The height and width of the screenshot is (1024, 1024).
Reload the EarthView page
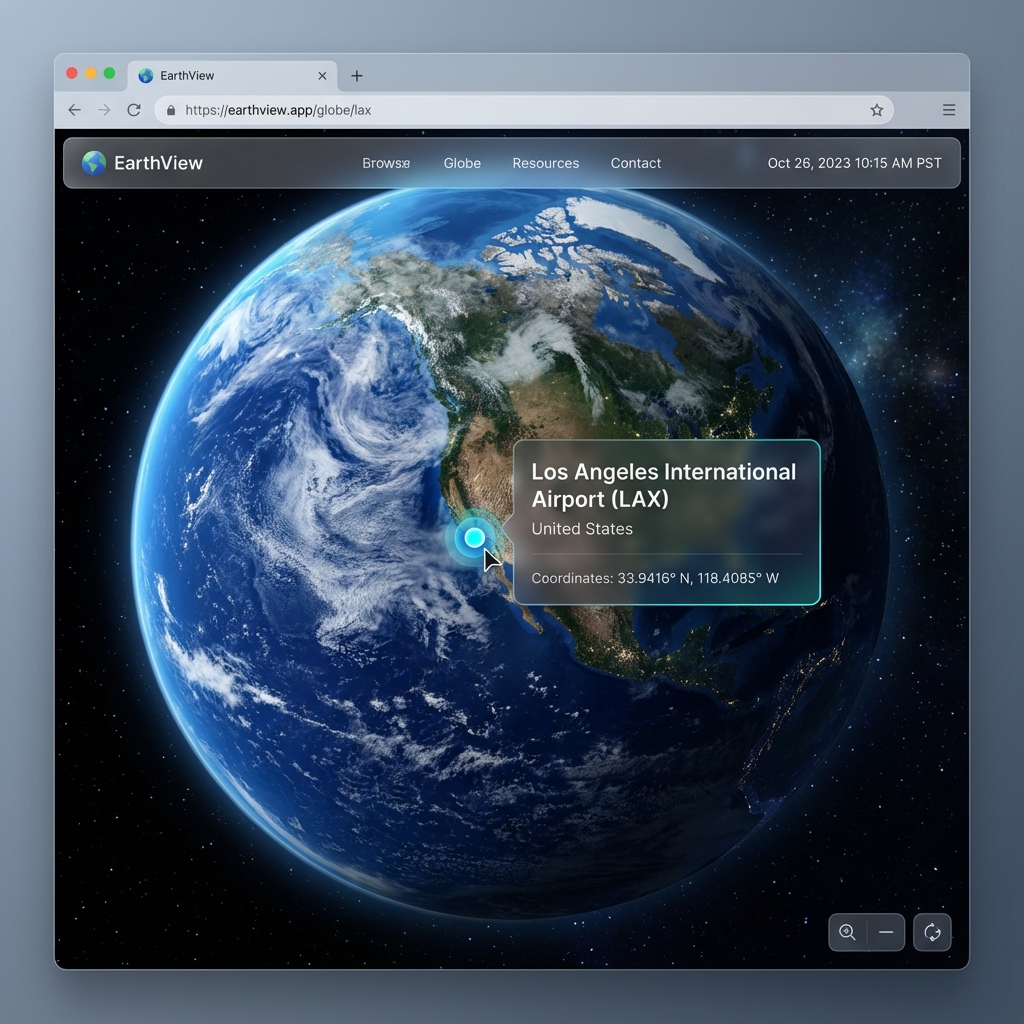(x=133, y=110)
